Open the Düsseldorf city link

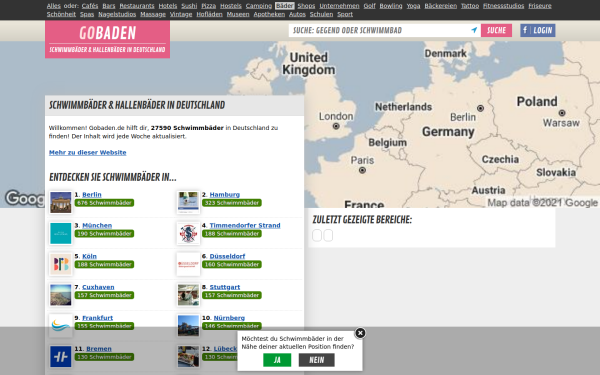[227, 256]
